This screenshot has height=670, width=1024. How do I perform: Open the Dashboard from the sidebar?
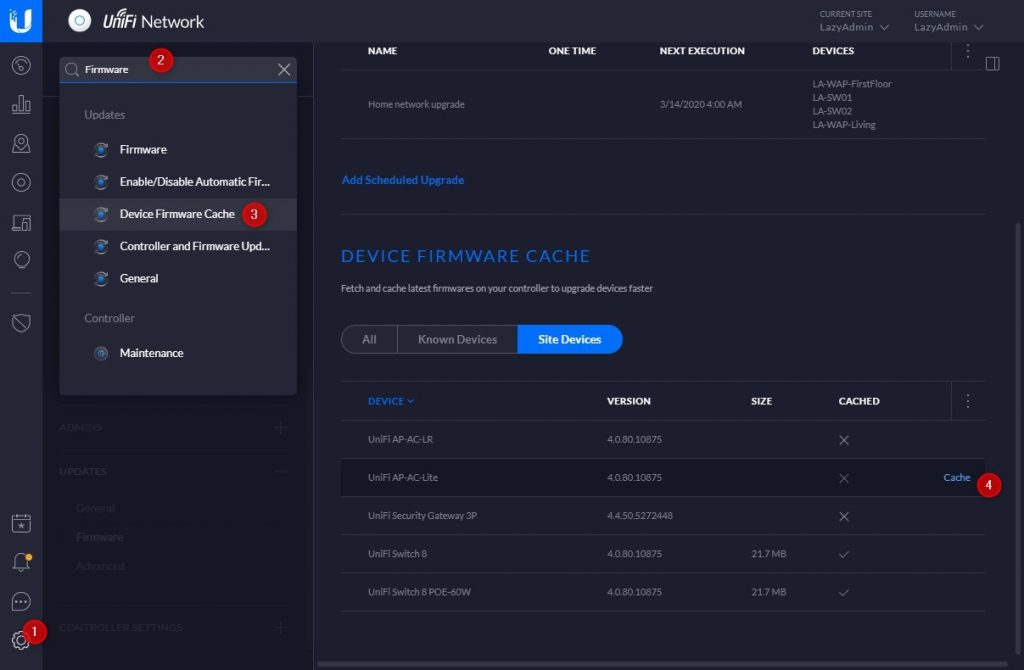pos(21,65)
